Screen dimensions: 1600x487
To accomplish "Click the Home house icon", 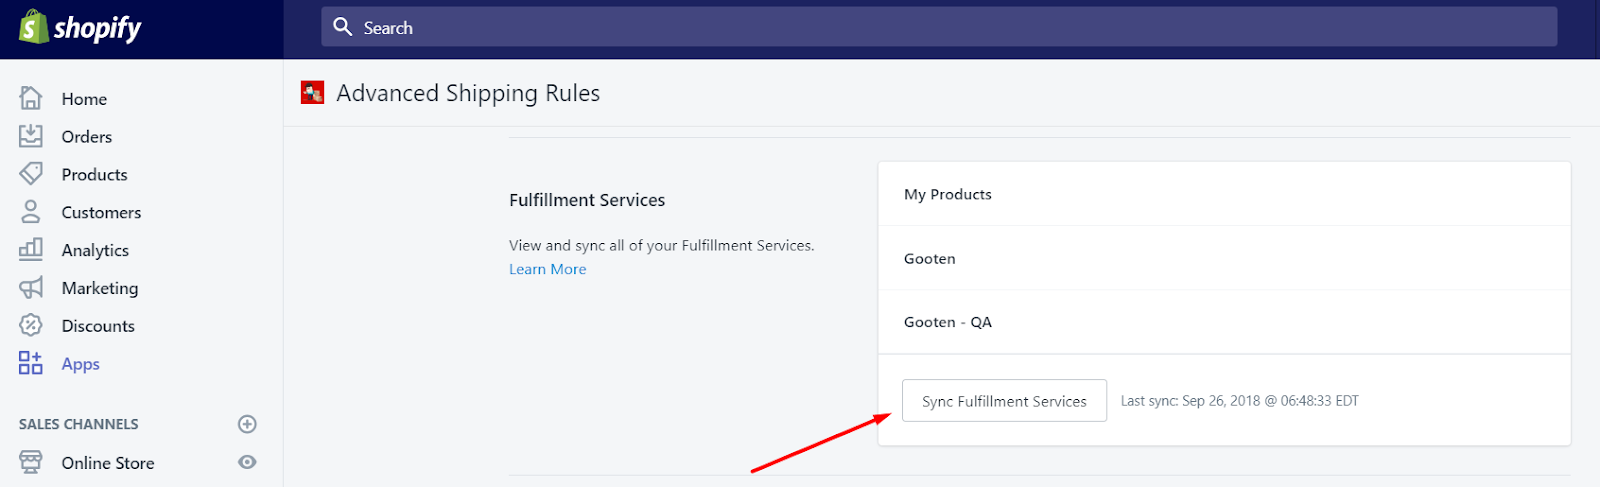I will 31,98.
